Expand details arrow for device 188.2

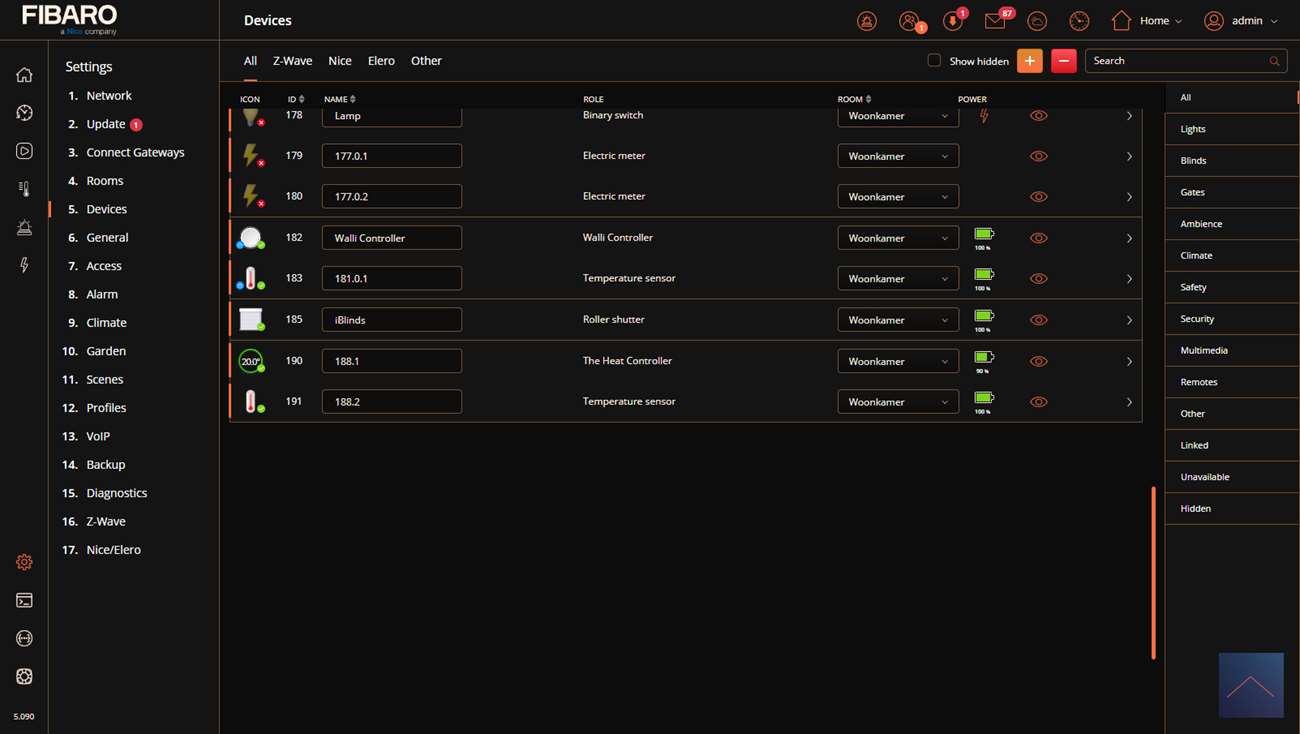1129,402
